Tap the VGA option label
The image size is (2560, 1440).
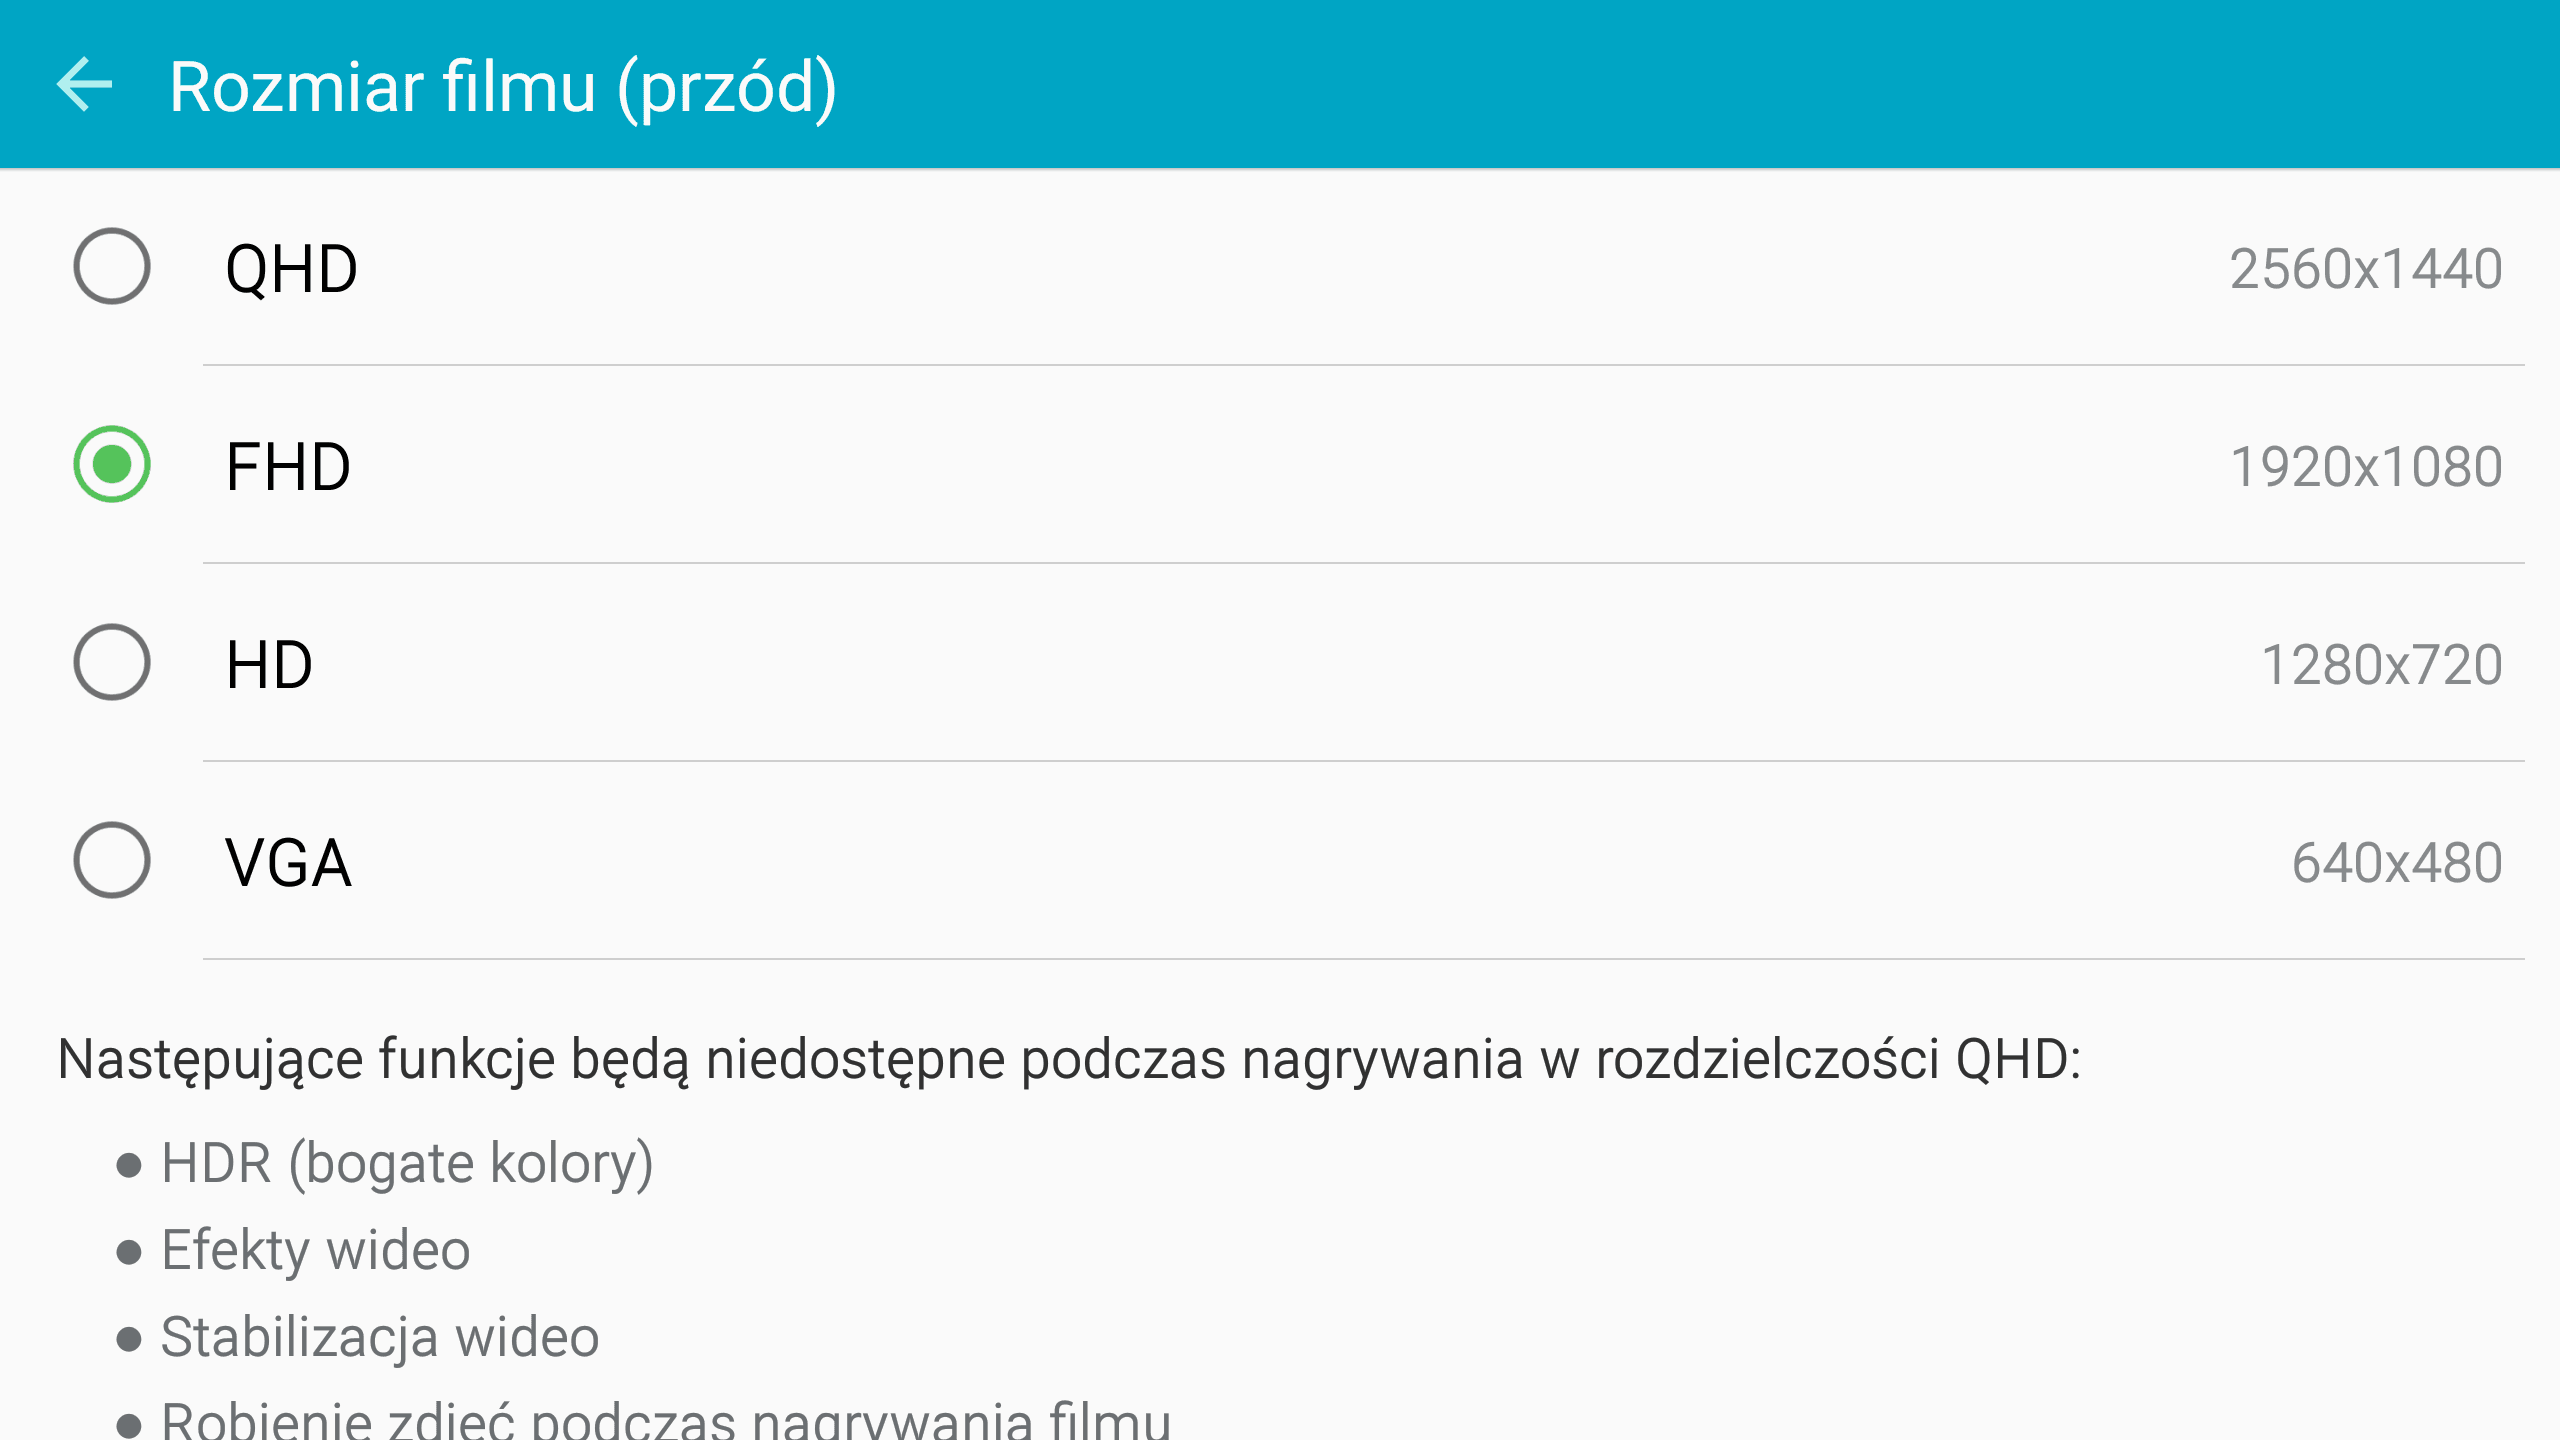coord(288,863)
